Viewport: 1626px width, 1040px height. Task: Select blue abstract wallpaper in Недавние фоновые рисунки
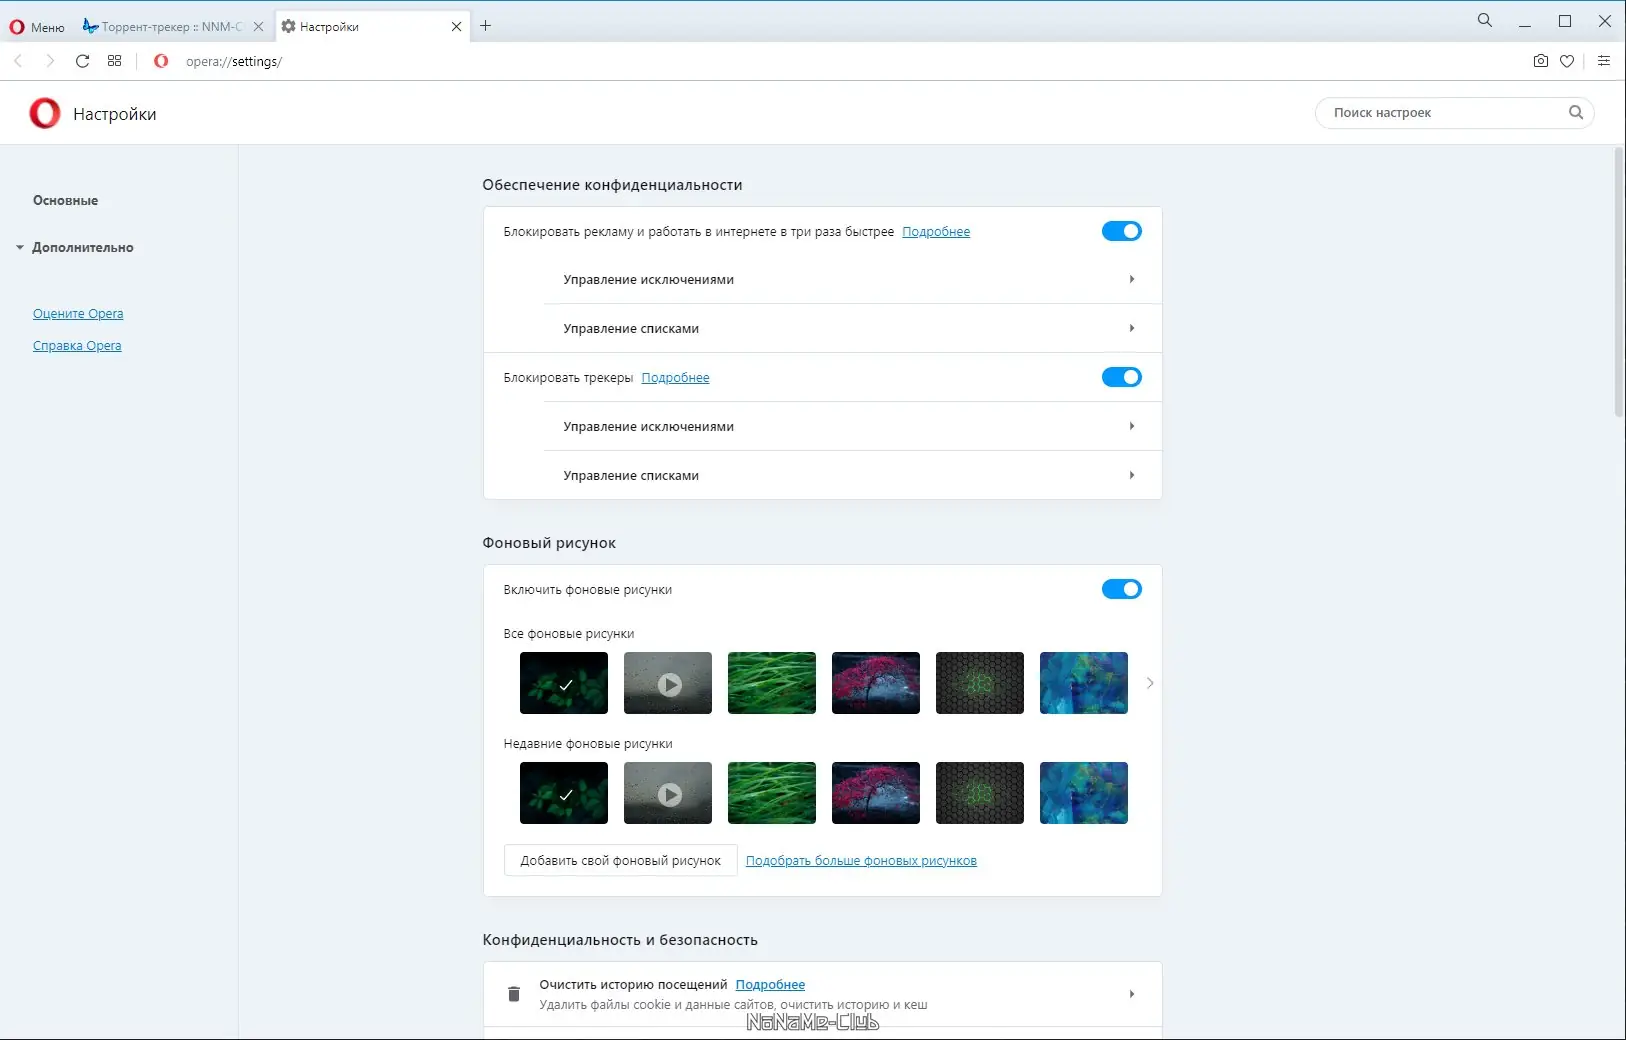click(x=1084, y=793)
